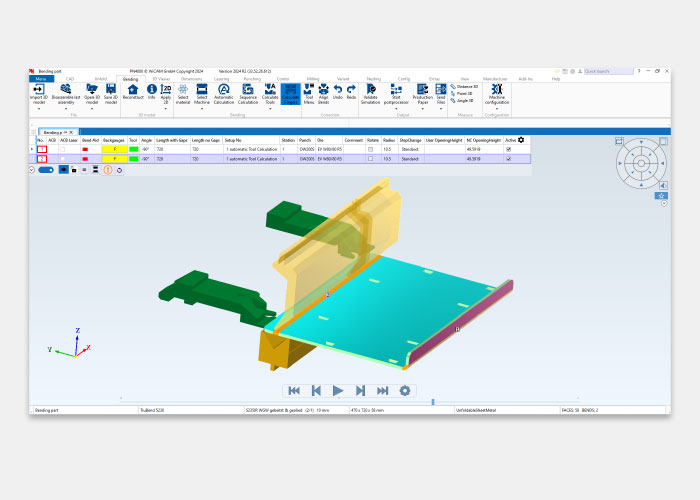This screenshot has height=500, width=700.
Task: Click green Tool color cell in row 1
Action: [x=133, y=149]
